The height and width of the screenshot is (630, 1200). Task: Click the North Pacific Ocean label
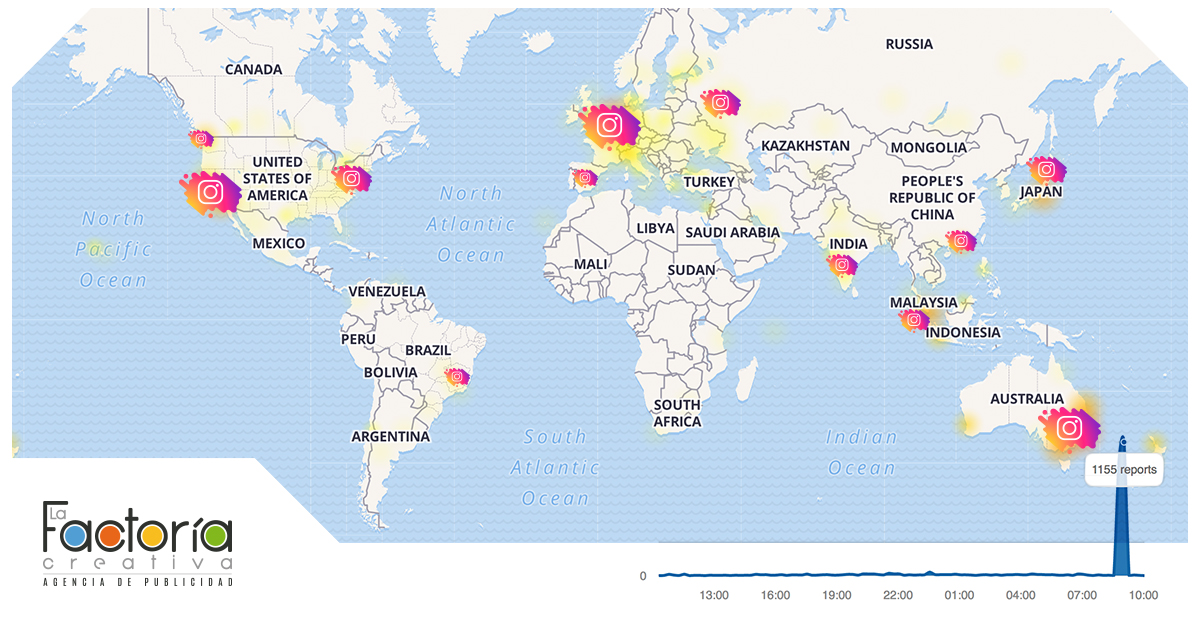tap(113, 249)
